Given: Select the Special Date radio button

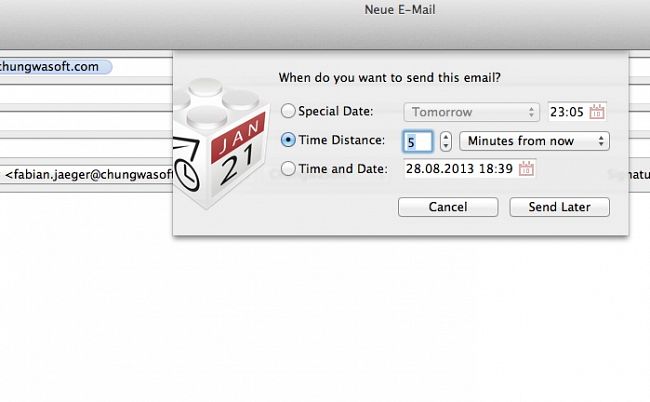Looking at the screenshot, I should pos(288,111).
